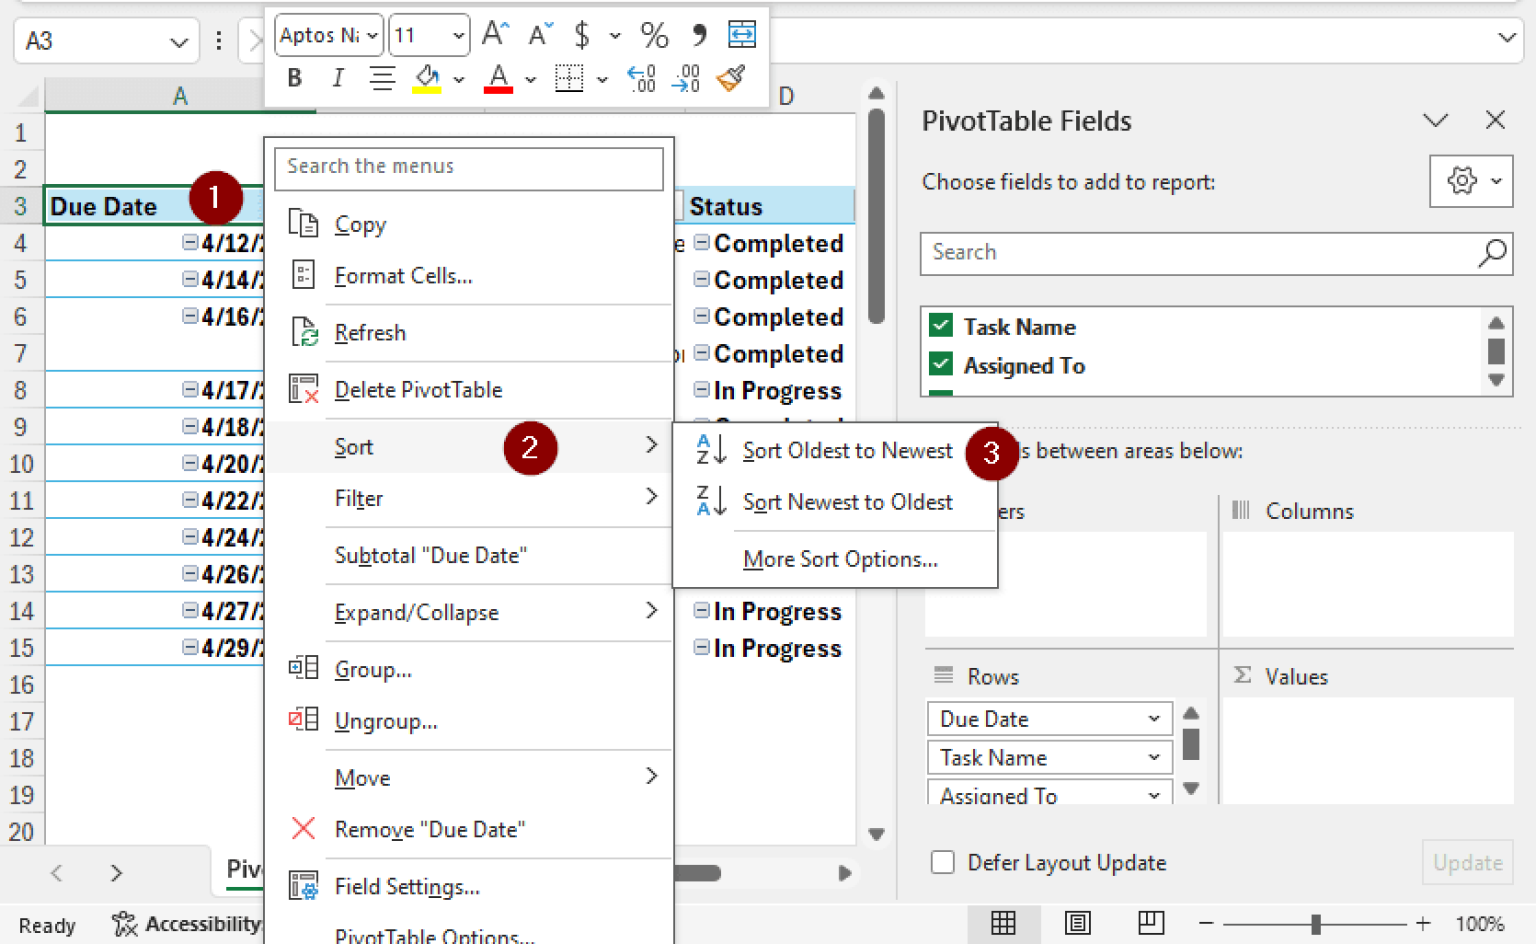Switch to Page Break Preview view

coord(1151,923)
